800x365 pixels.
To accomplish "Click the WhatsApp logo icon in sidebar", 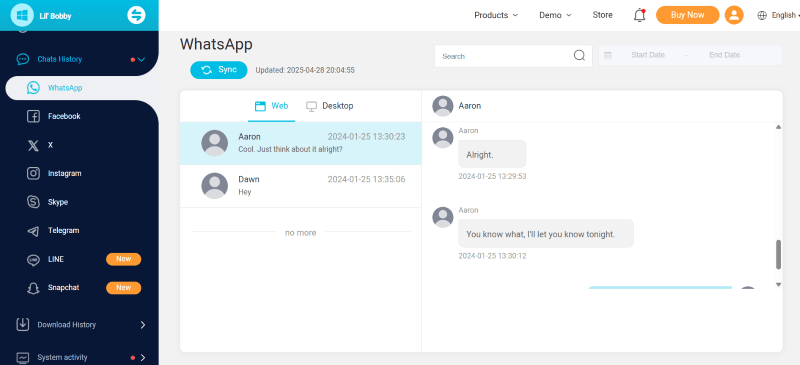I will [x=33, y=88].
